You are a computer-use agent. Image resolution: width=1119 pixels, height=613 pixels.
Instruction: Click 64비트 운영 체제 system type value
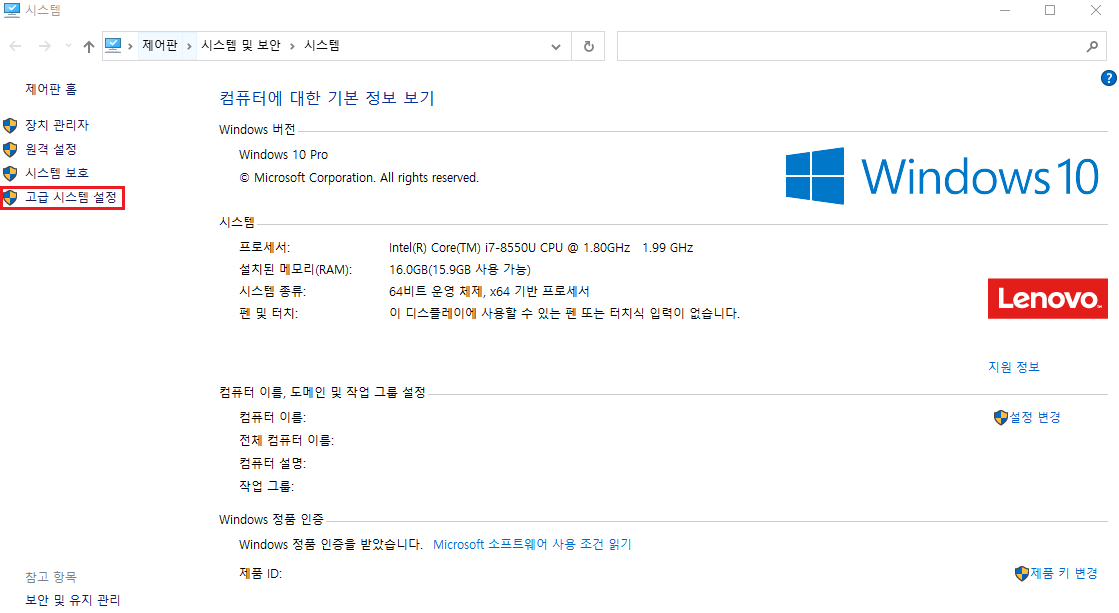tap(489, 291)
